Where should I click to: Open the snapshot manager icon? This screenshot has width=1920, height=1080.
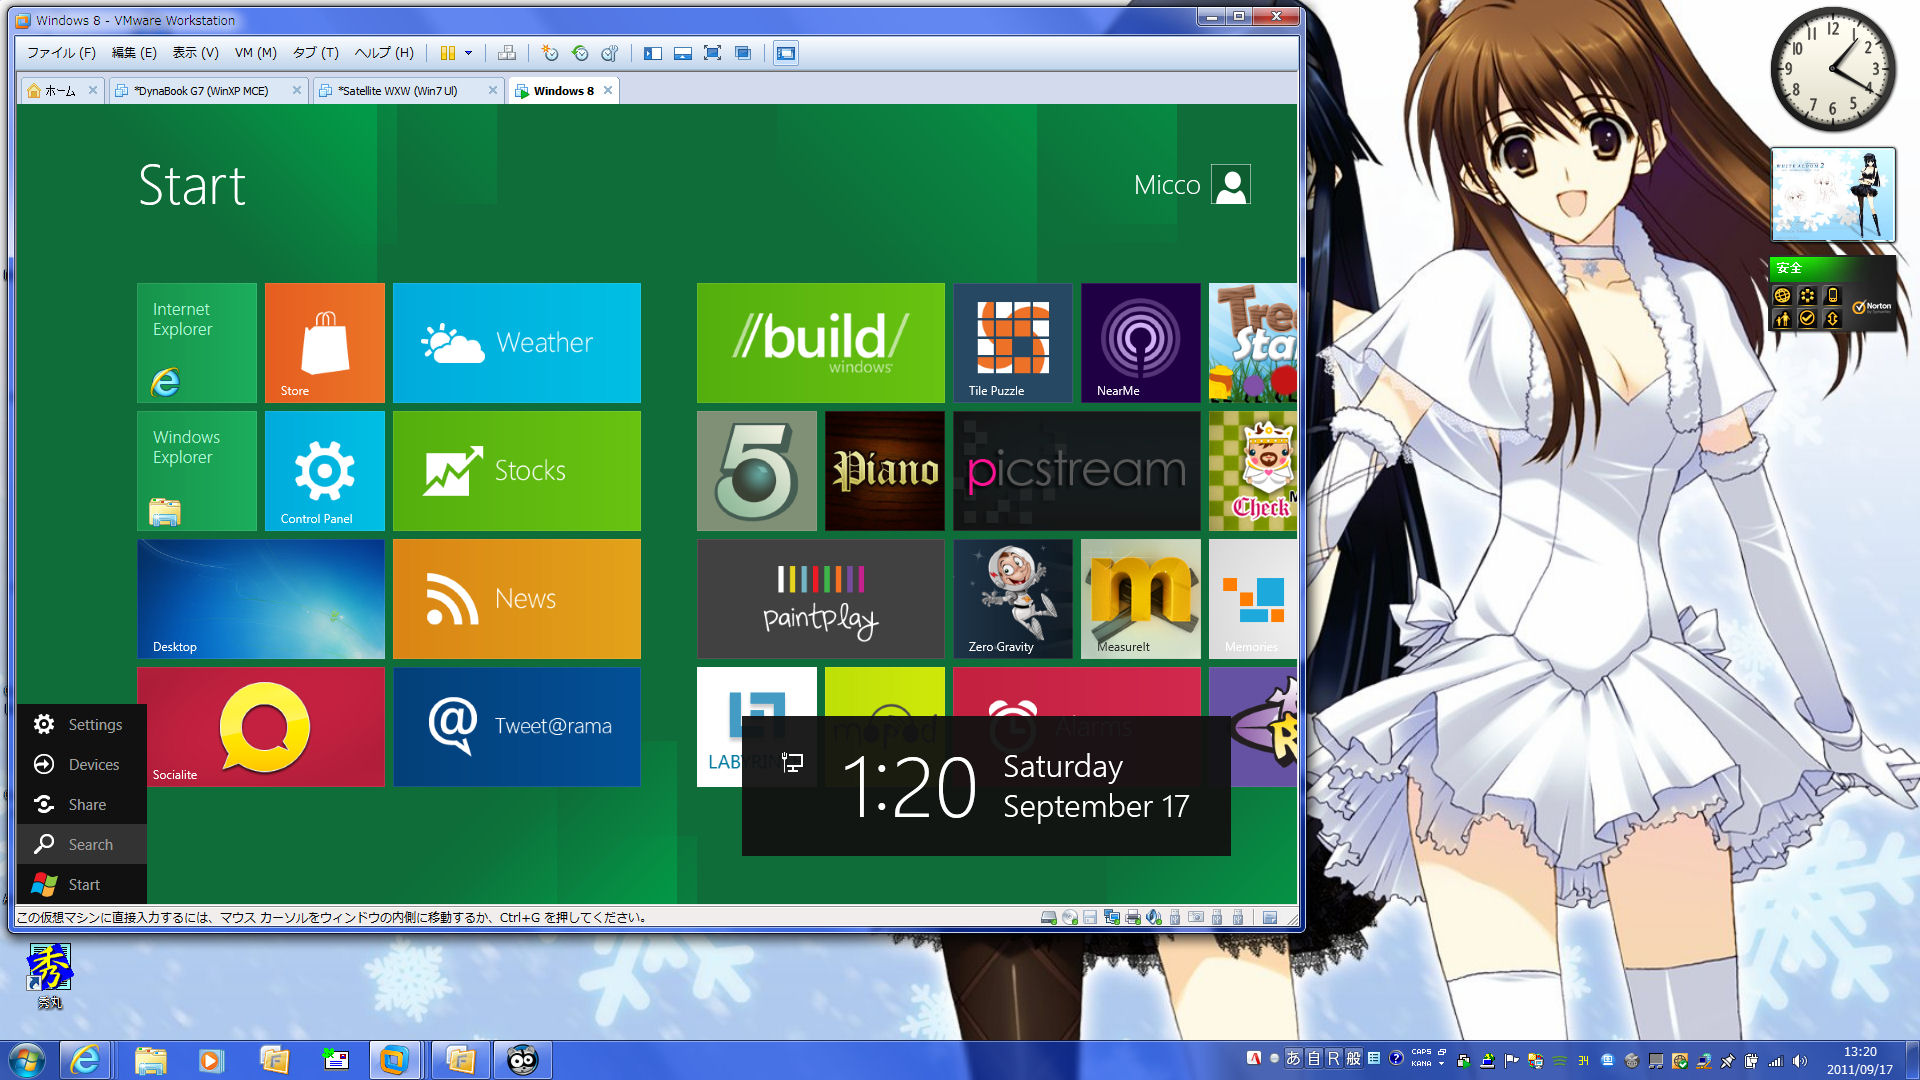[610, 53]
